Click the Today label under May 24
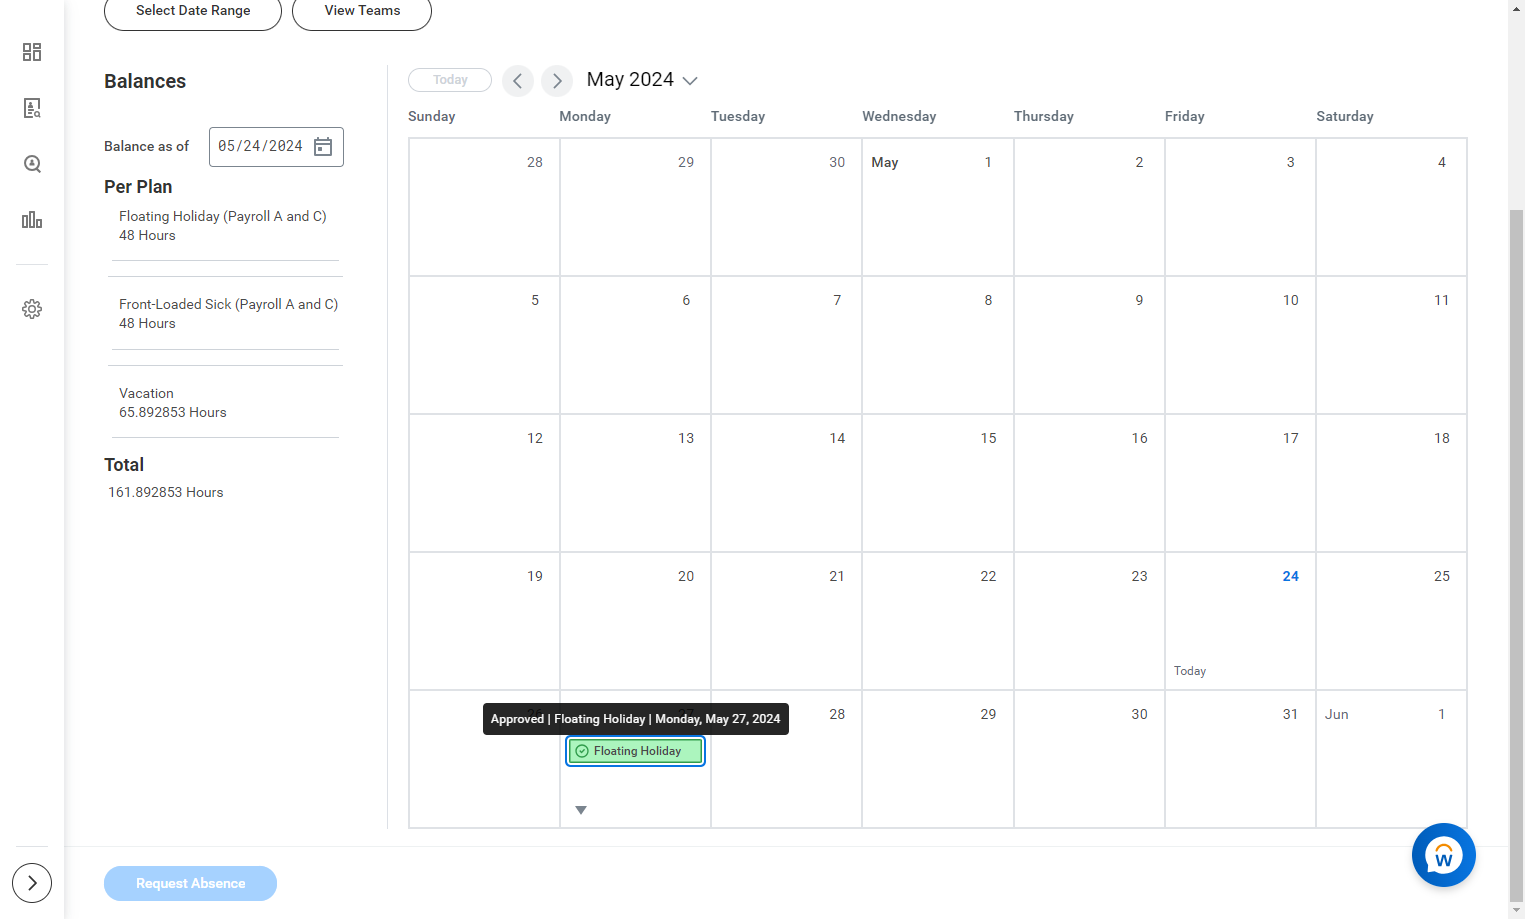This screenshot has height=919, width=1525. (x=1190, y=671)
